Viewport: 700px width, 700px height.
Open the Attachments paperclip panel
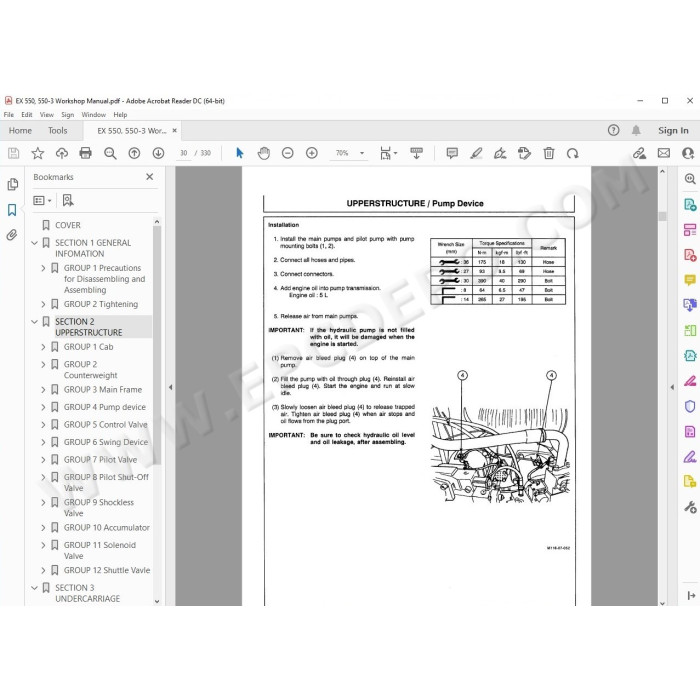coord(12,235)
